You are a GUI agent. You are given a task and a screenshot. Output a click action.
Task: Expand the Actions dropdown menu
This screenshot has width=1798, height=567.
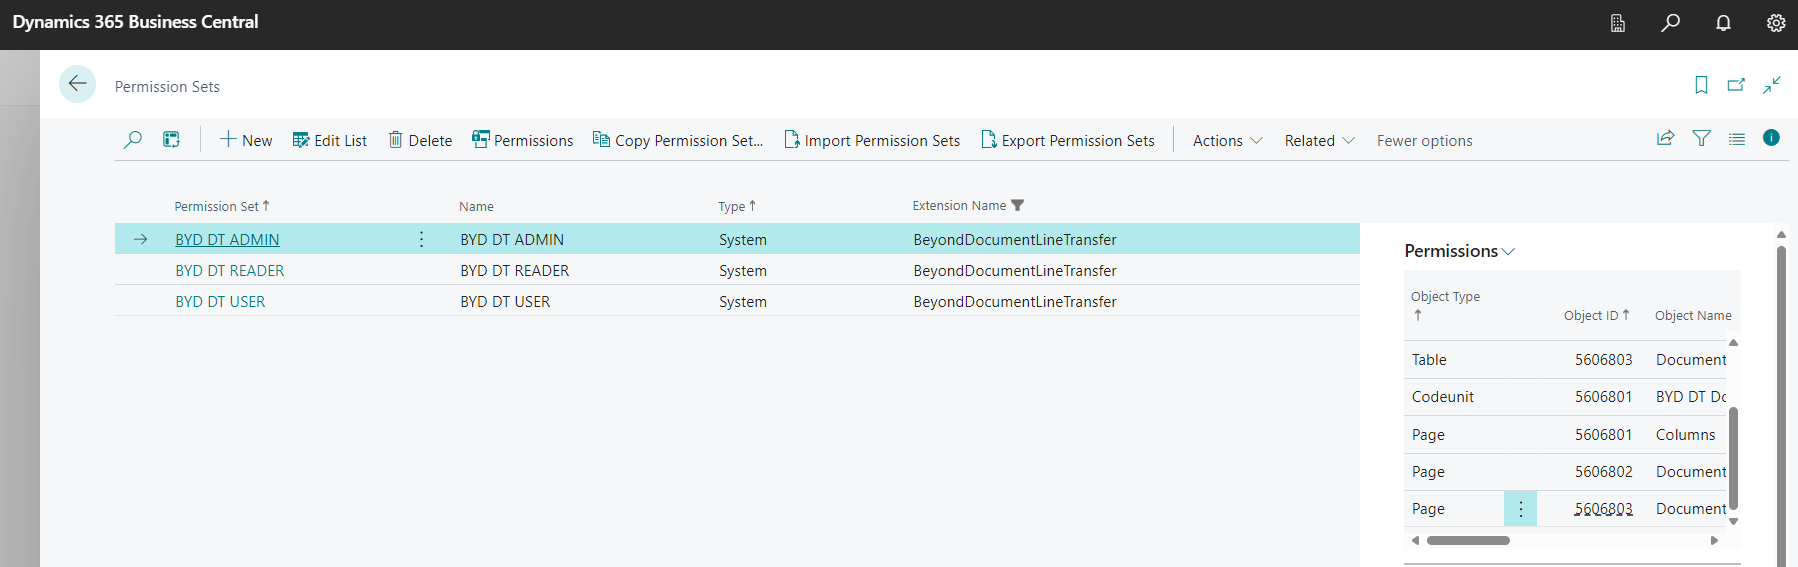(x=1227, y=141)
